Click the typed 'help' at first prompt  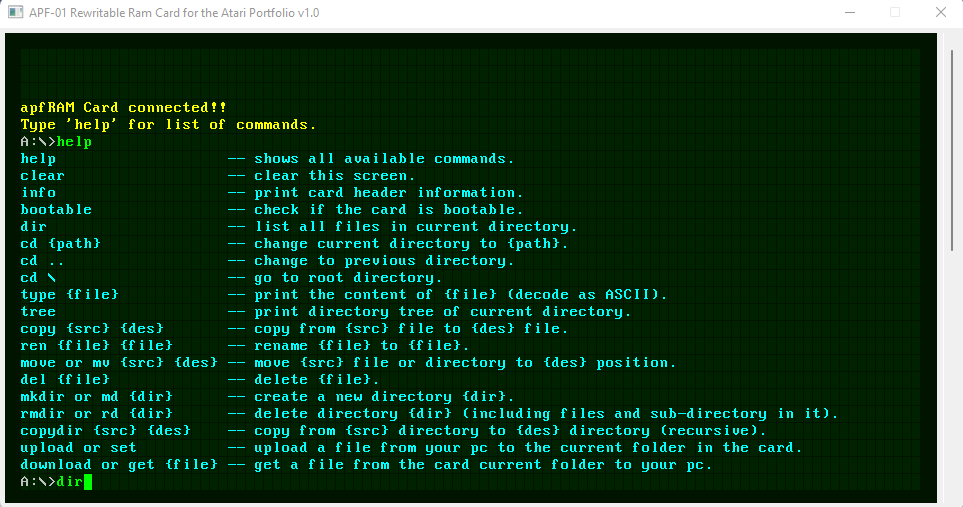(x=74, y=142)
